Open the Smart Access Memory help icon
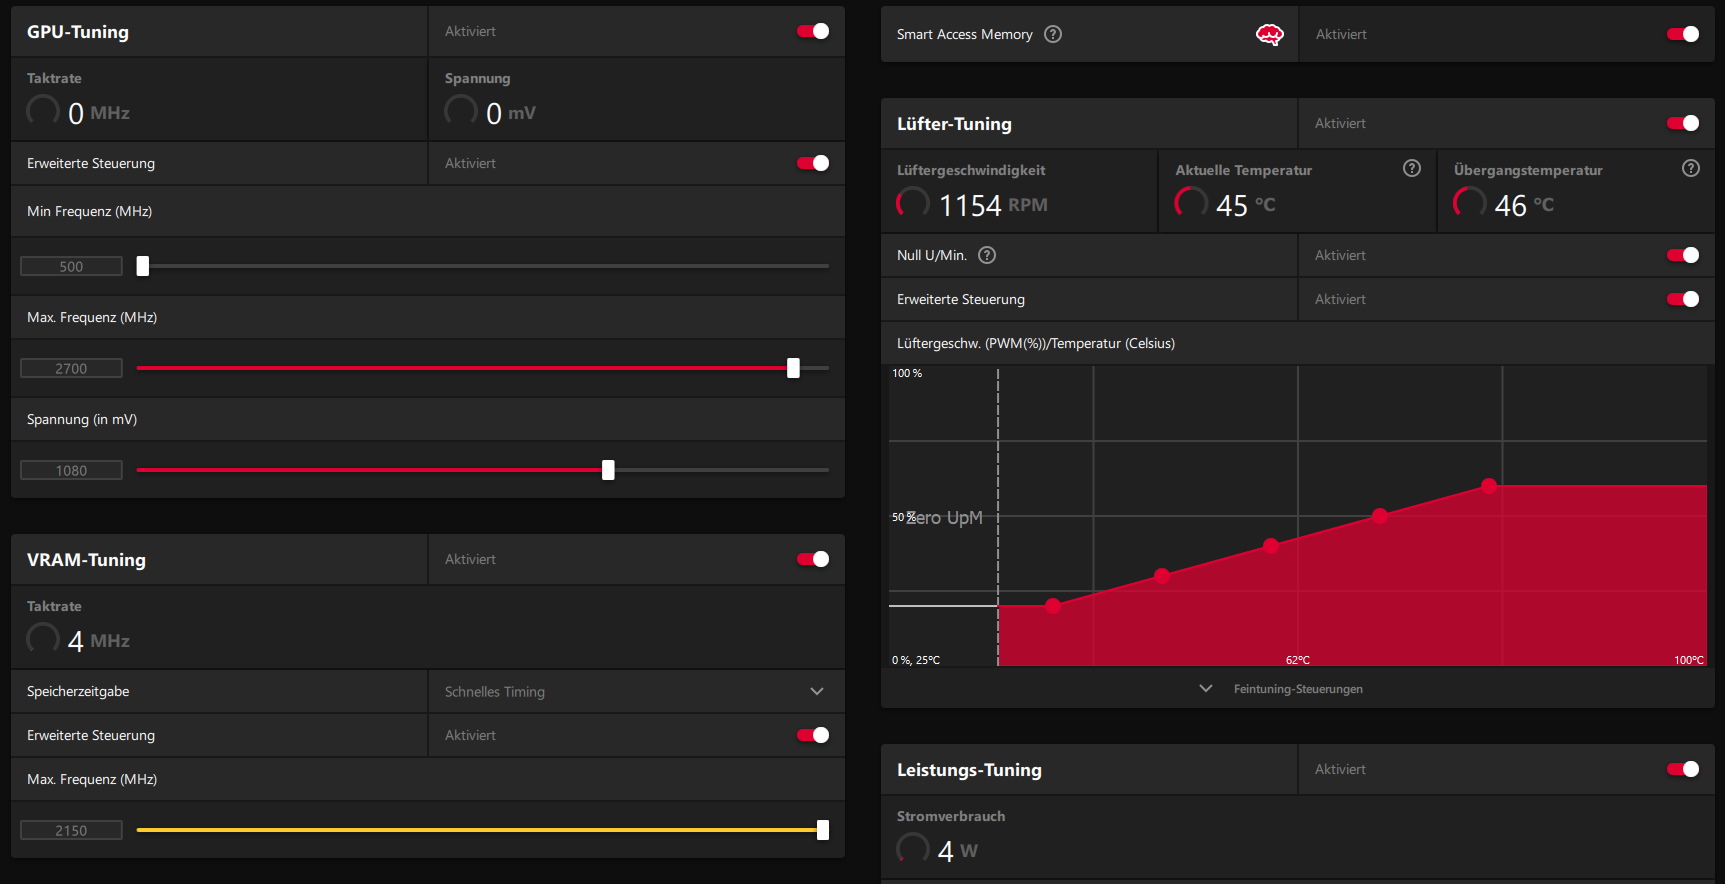1725x884 pixels. point(1053,34)
